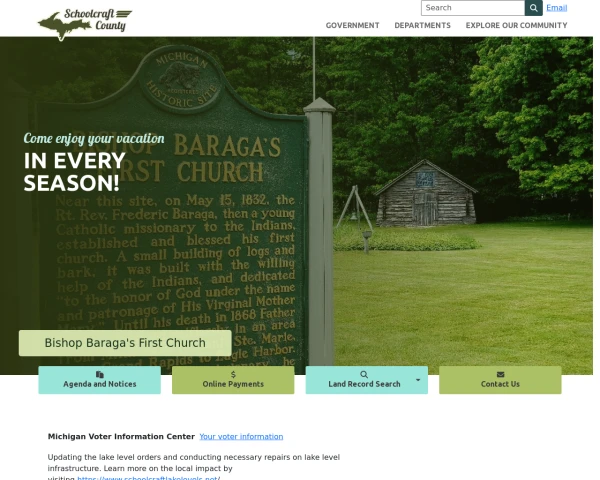Open the Email link
600x480 pixels.
(556, 8)
